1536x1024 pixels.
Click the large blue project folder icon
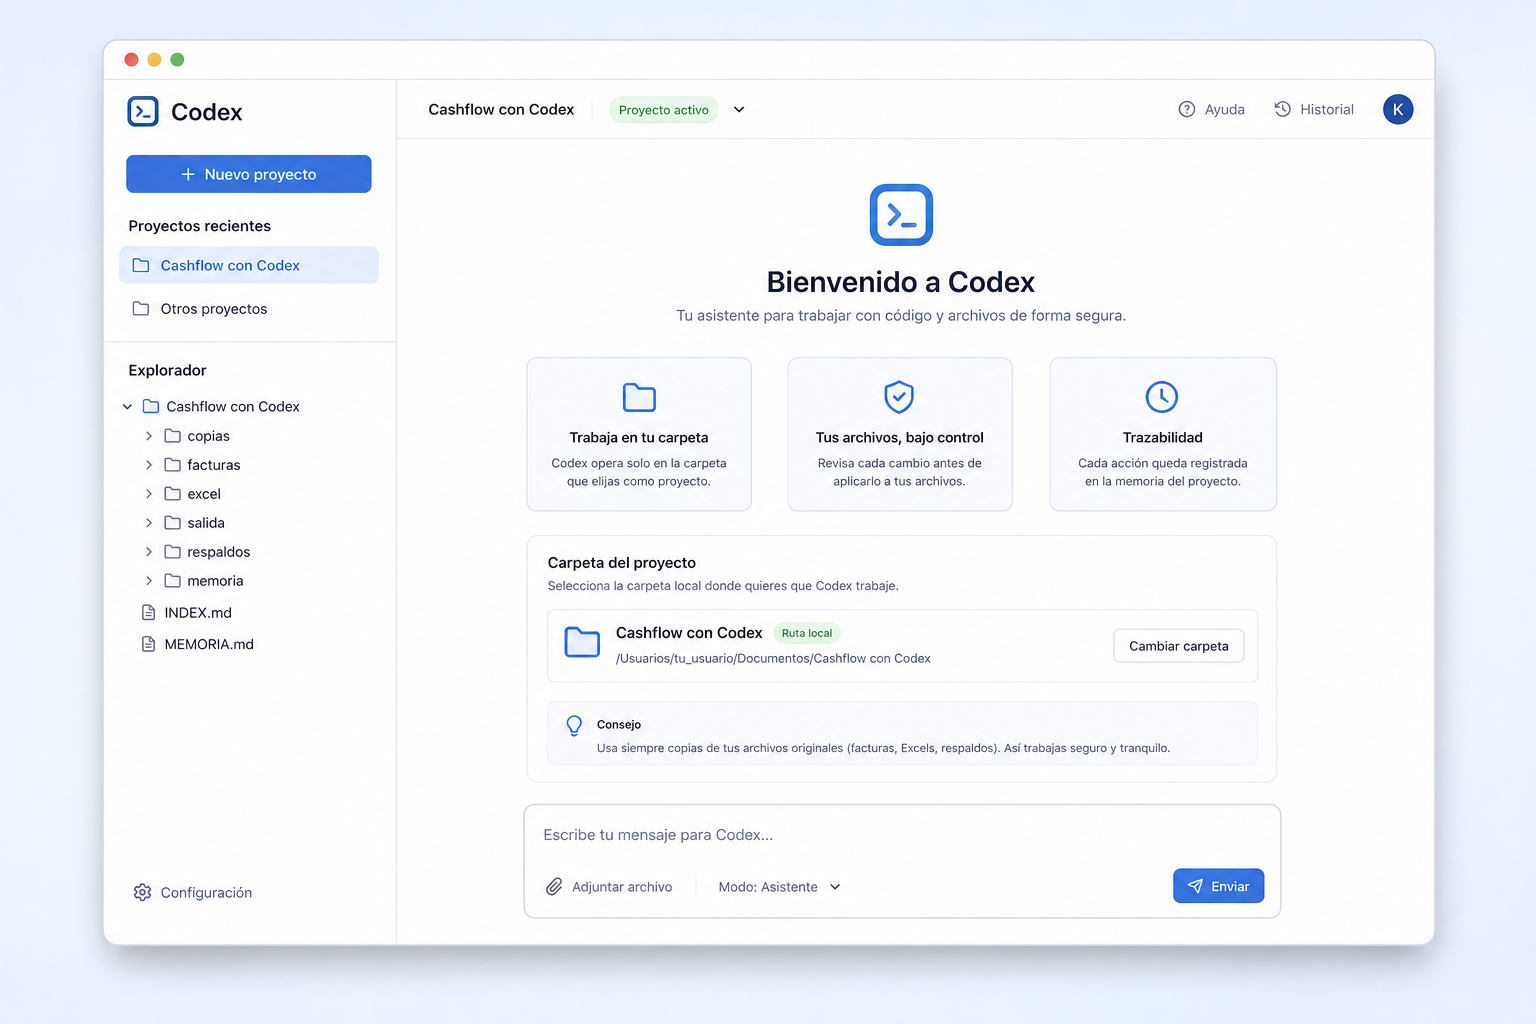pos(582,642)
